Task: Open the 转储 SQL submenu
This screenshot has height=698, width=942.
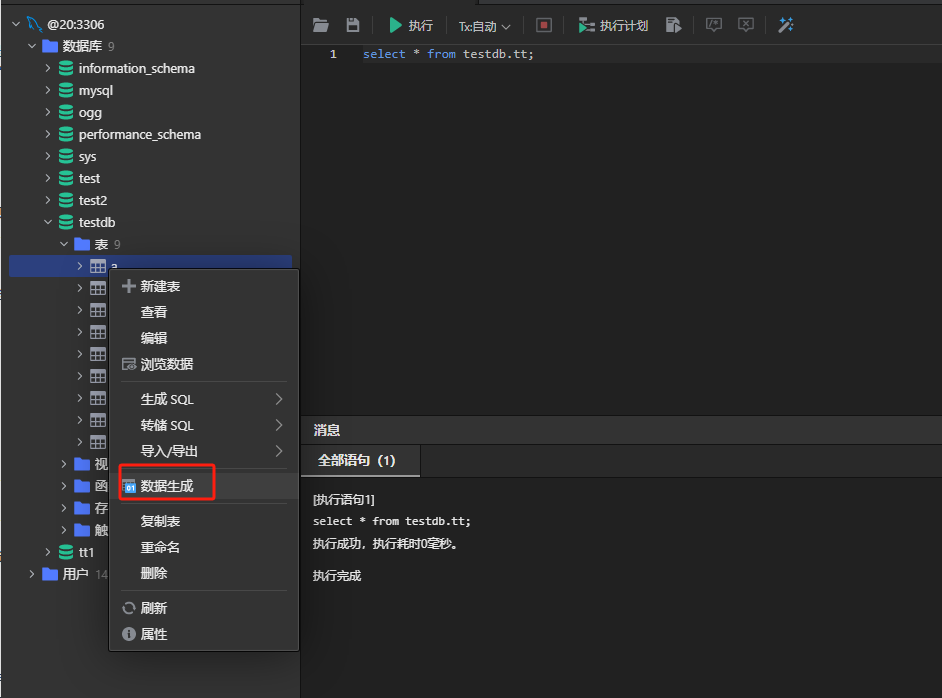Action: click(204, 425)
